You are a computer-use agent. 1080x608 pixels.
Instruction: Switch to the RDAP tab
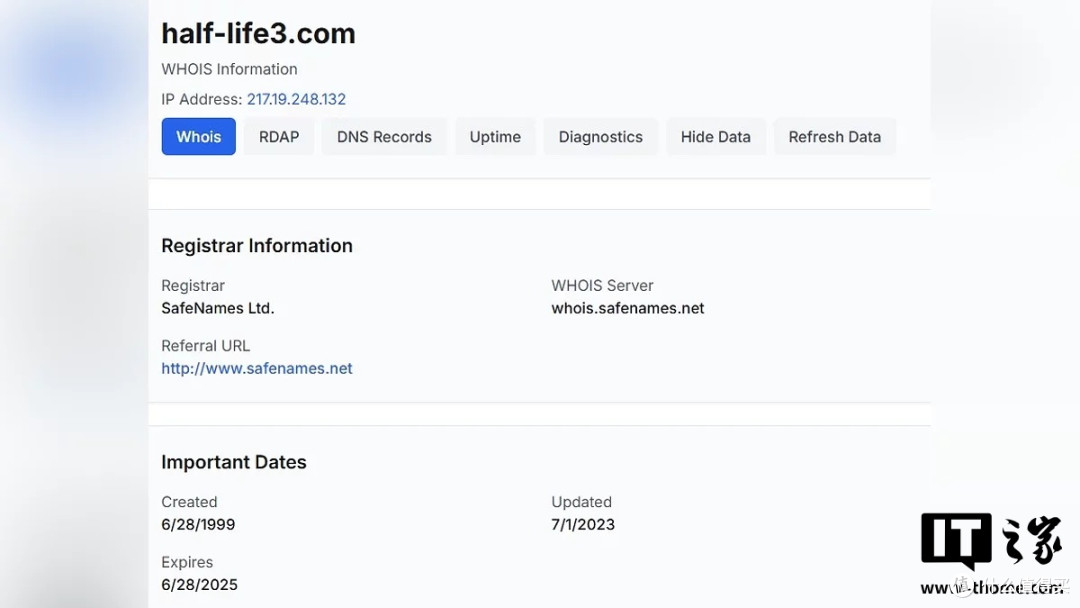click(279, 136)
